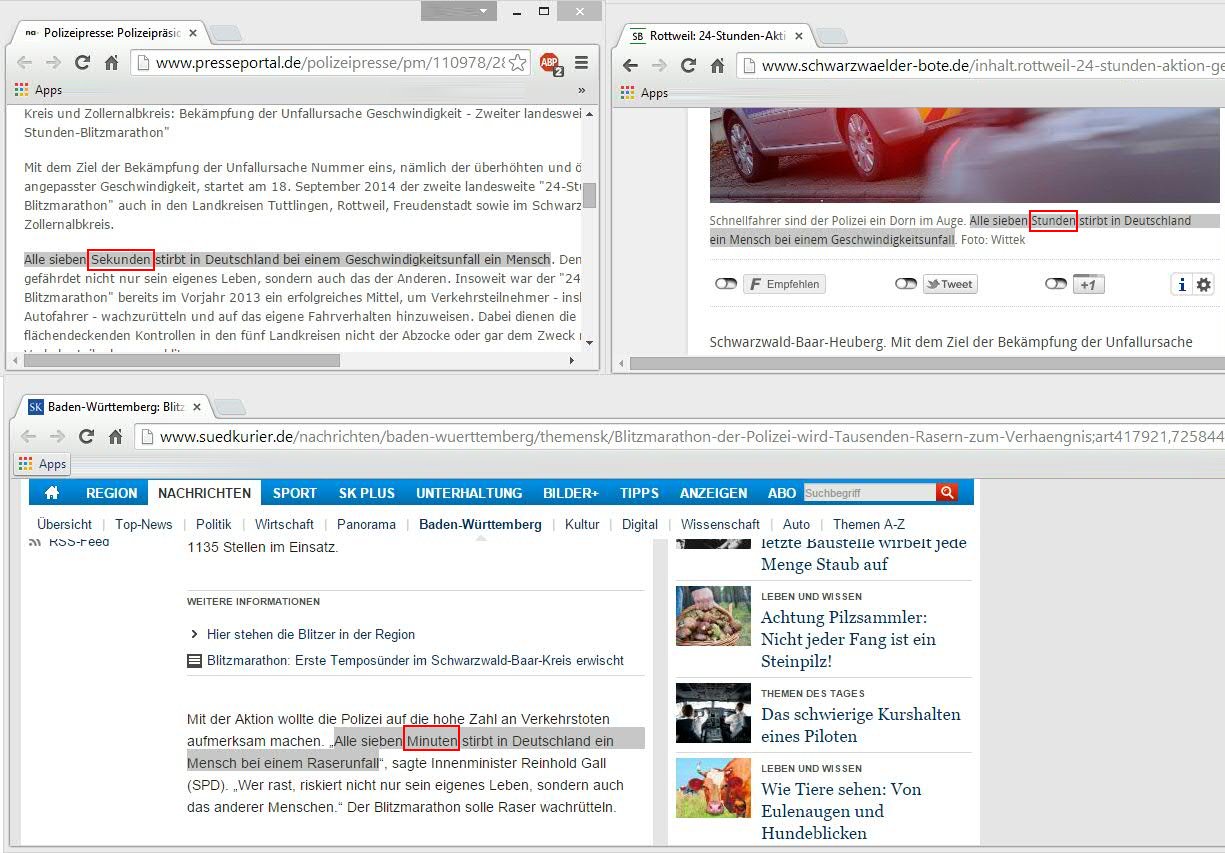This screenshot has height=853, width=1225.
Task: Expand 'Hier stehen die Blitzer in der Region'
Action: [310, 634]
